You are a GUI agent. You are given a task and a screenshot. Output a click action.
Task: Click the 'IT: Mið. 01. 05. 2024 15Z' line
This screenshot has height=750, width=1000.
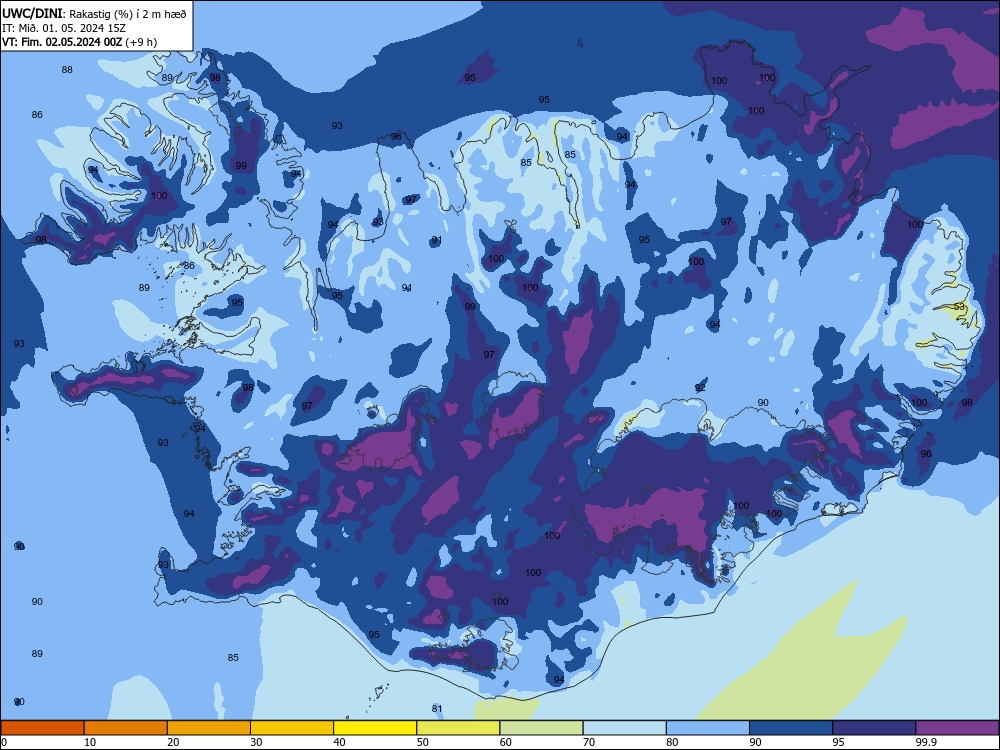(64, 28)
